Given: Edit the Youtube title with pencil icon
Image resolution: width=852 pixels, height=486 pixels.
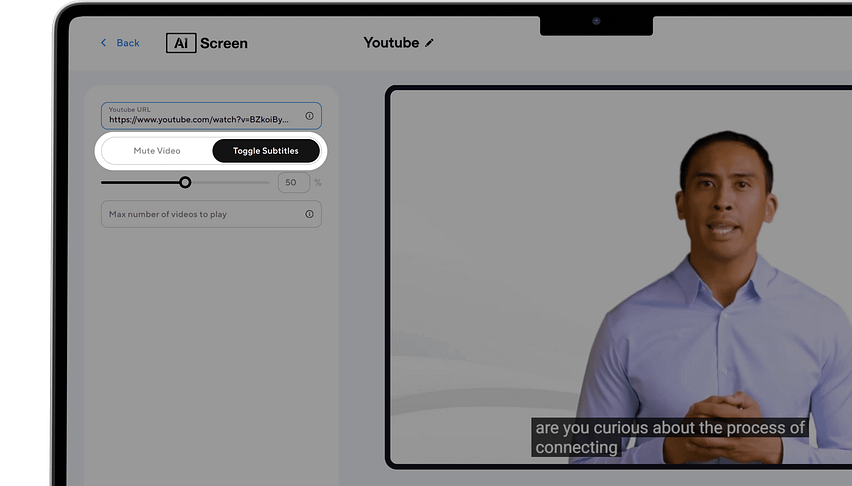Looking at the screenshot, I should [x=429, y=43].
